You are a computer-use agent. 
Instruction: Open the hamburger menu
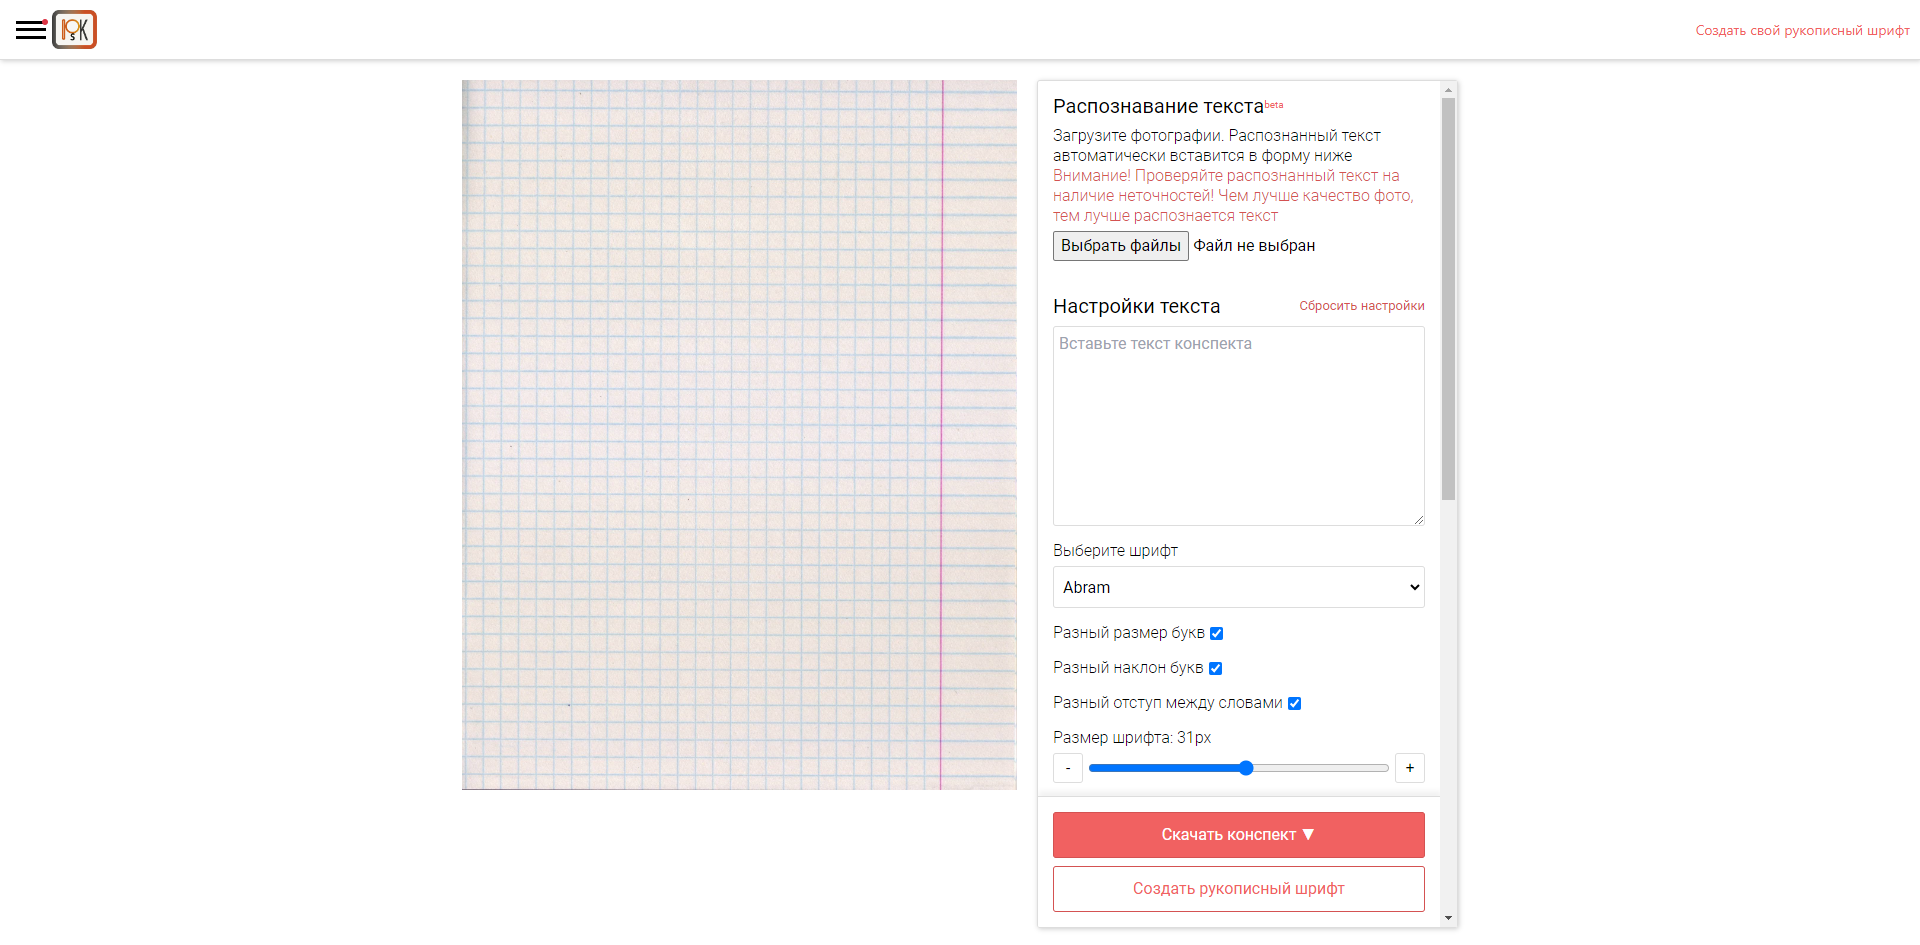pos(31,30)
